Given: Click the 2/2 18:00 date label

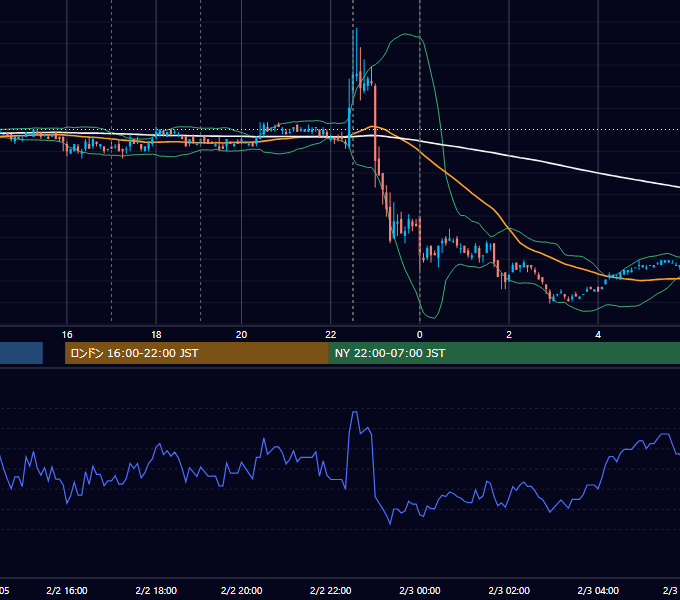Looking at the screenshot, I should point(156,590).
